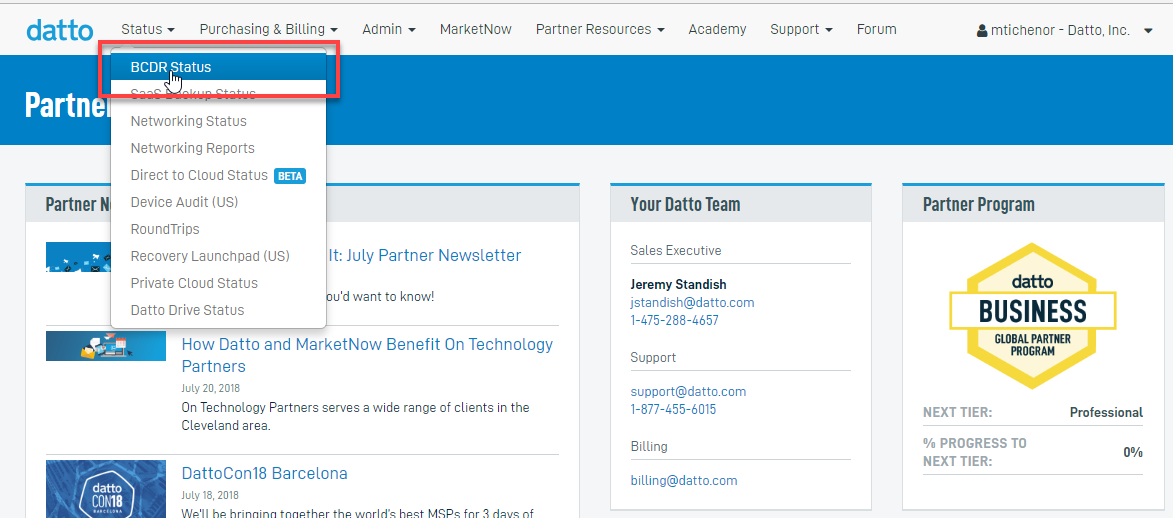The image size is (1173, 518).
Task: Open the Support dropdown
Action: pyautogui.click(x=801, y=29)
